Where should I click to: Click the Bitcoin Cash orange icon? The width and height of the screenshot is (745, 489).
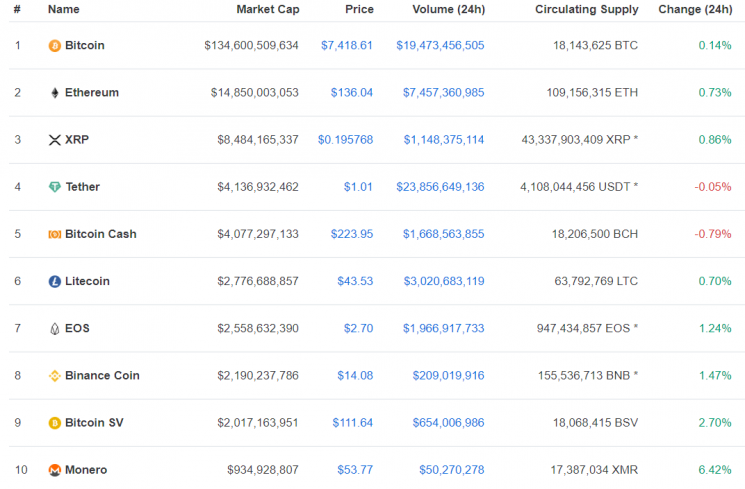[55, 234]
